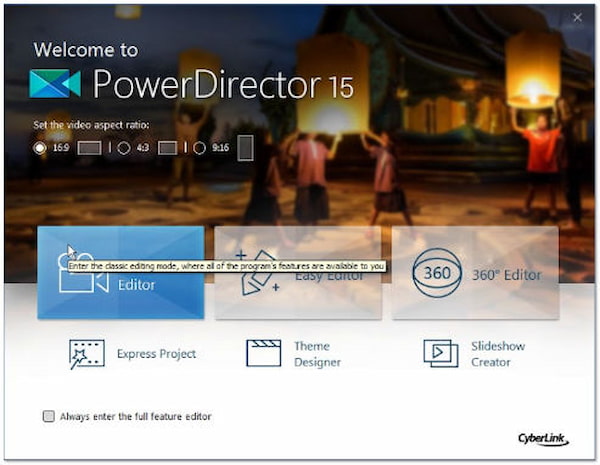Screen dimensions: 600x465
Task: Open Slideshow Creator
Action: pyautogui.click(x=474, y=354)
